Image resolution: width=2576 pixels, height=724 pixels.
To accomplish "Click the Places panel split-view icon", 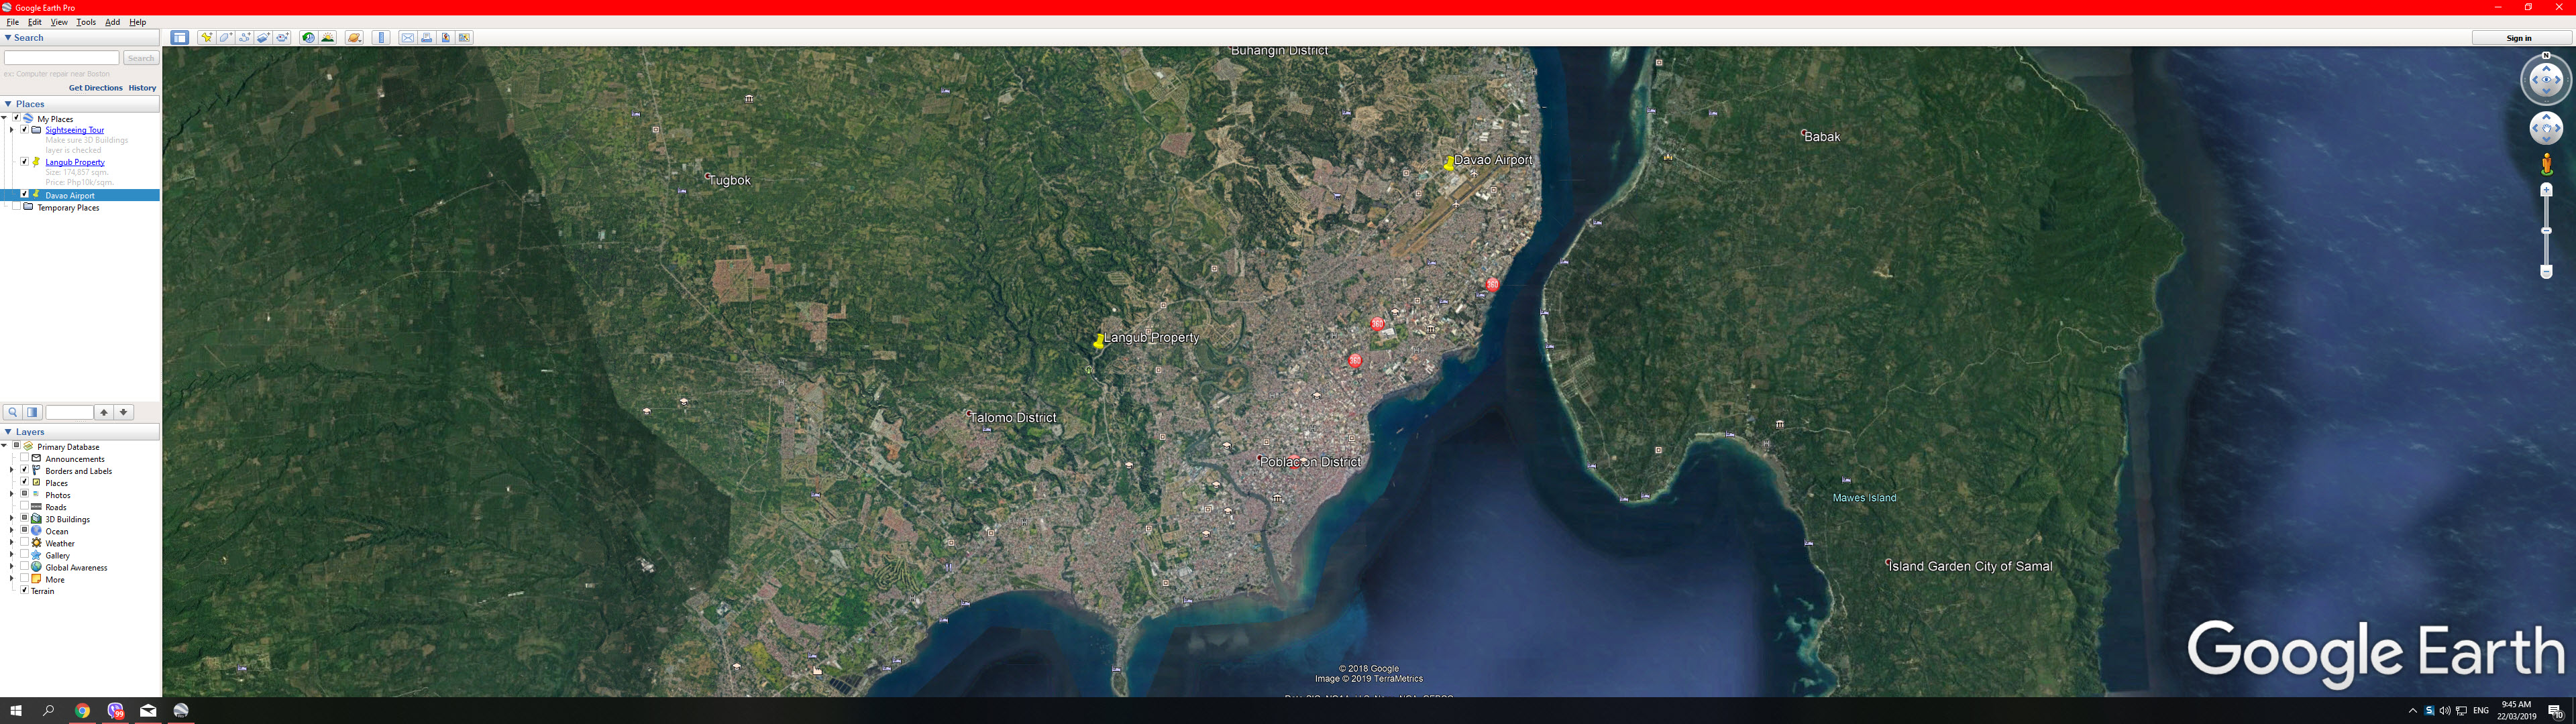I will pos(32,412).
